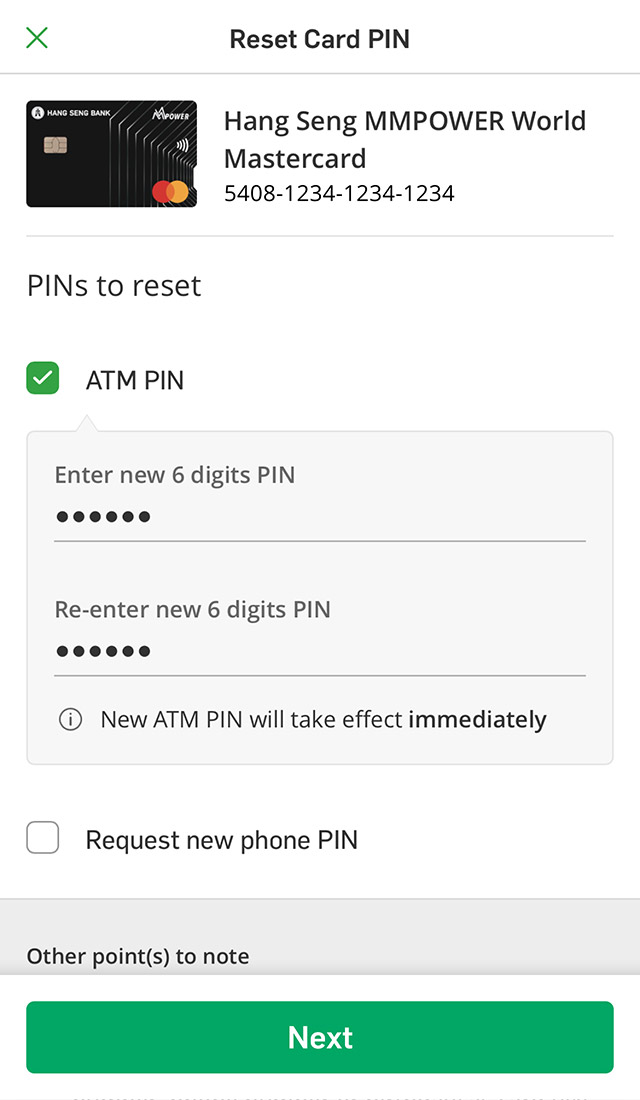Enable the Request new phone PIN checkbox
The width and height of the screenshot is (640, 1100).
43,838
